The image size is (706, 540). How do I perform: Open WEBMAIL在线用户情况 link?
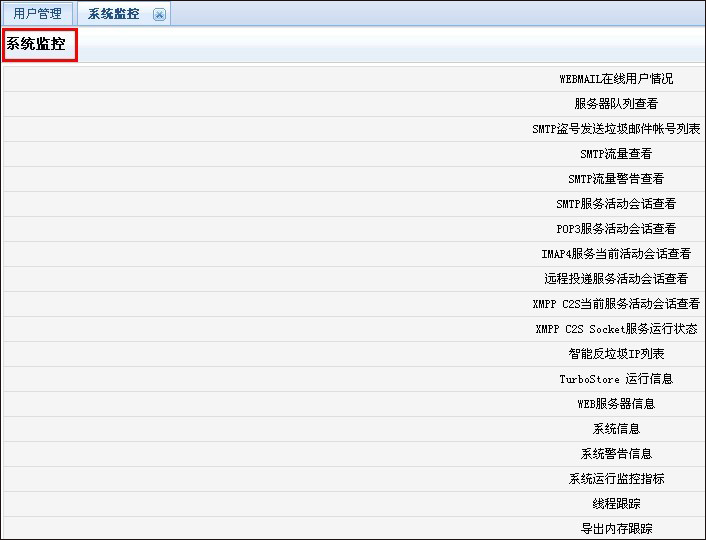(x=616, y=79)
